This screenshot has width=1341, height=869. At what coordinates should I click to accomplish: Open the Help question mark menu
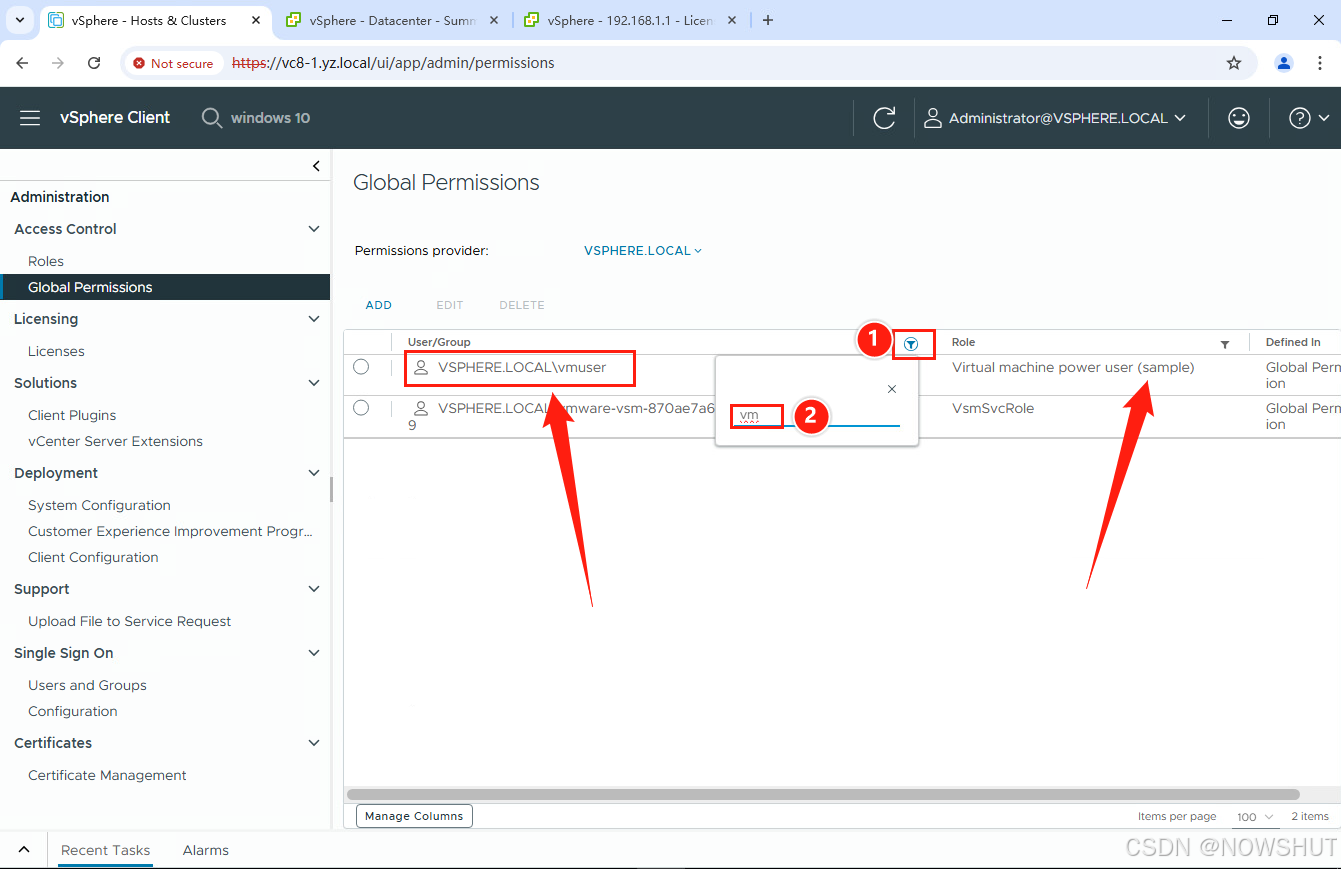click(x=1309, y=118)
